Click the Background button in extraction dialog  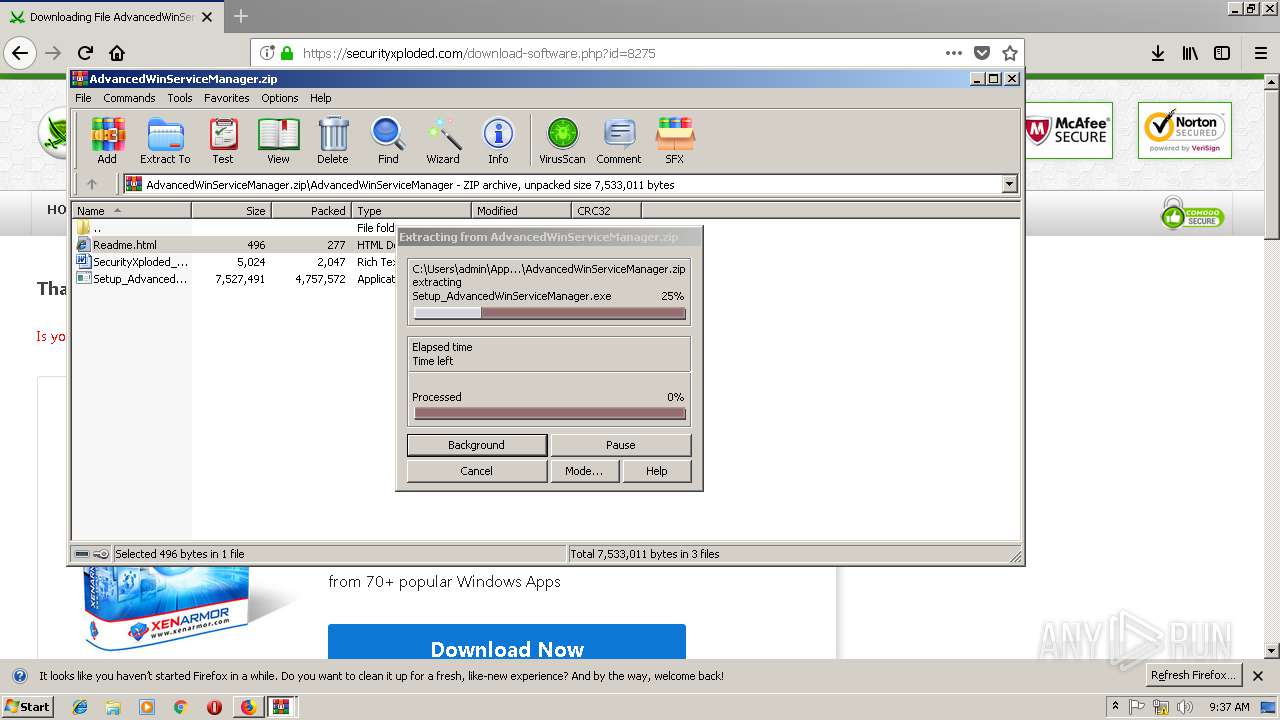coord(477,445)
